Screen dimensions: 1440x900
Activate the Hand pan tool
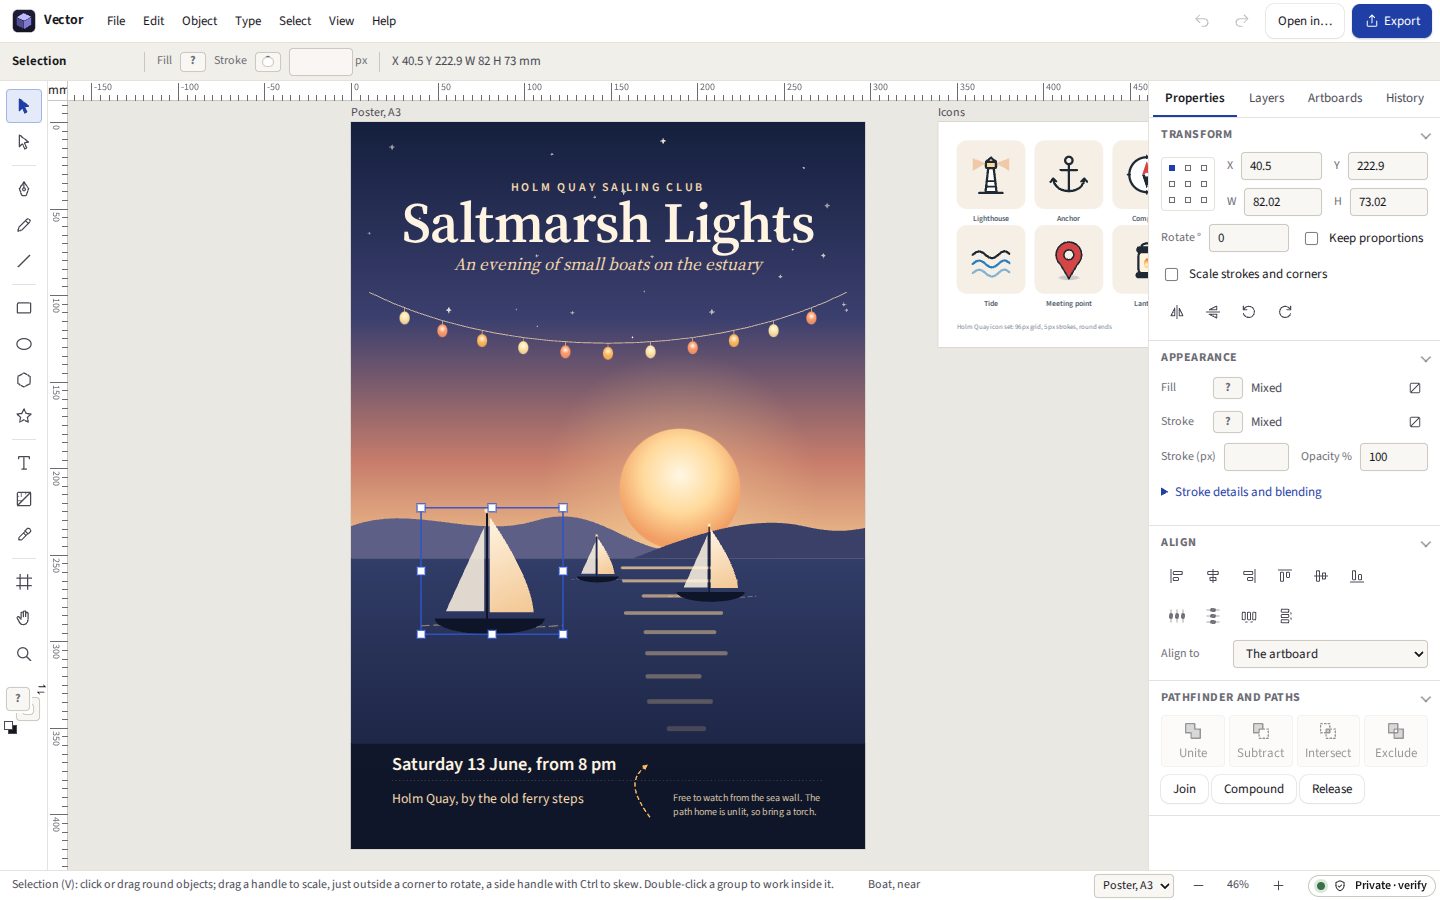pyautogui.click(x=24, y=618)
